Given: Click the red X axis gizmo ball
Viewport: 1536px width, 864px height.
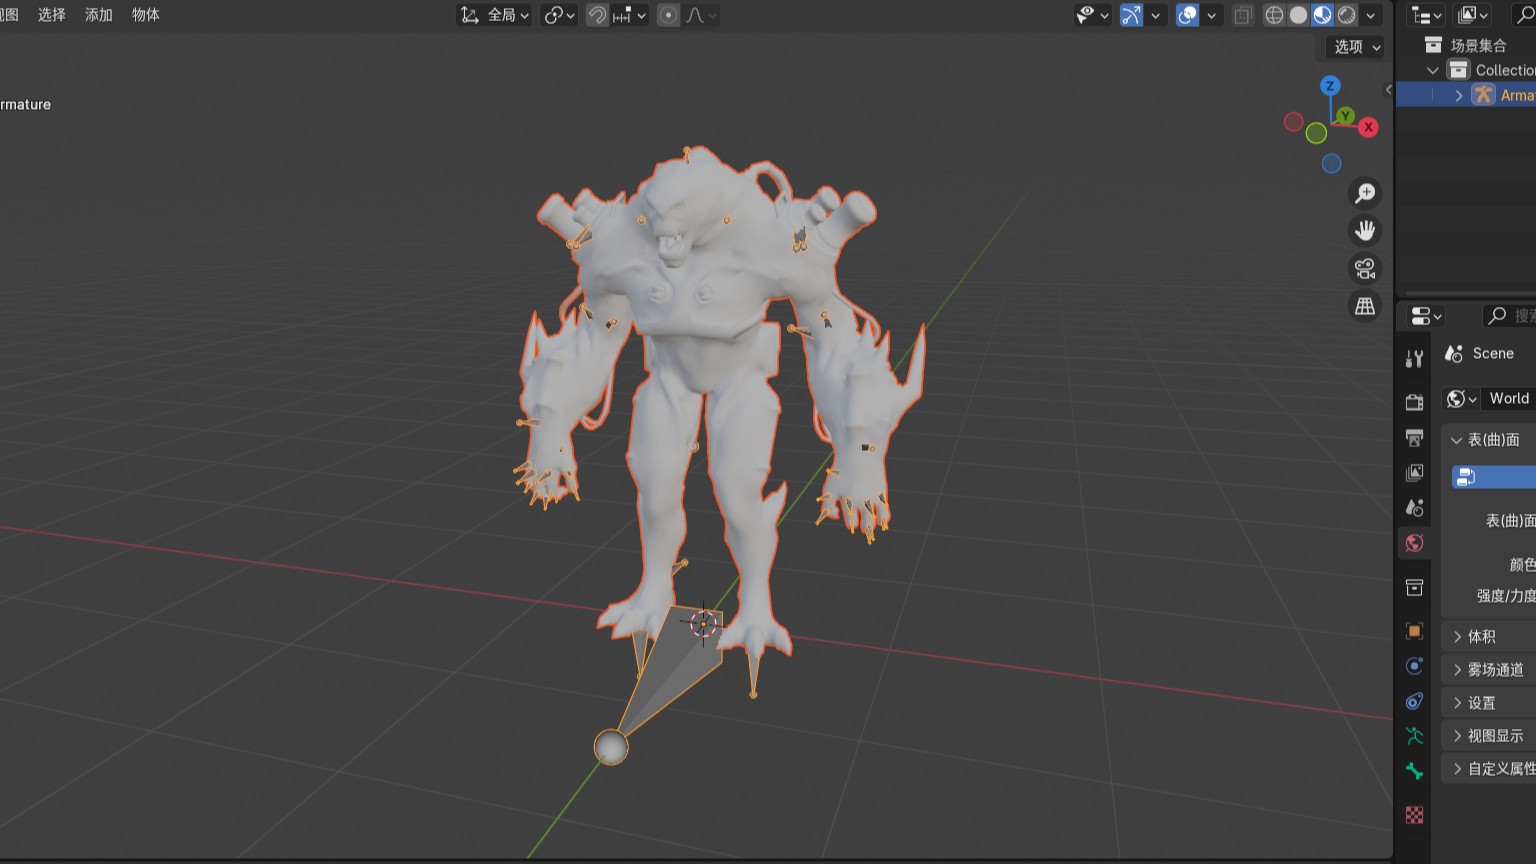Looking at the screenshot, I should (1368, 127).
